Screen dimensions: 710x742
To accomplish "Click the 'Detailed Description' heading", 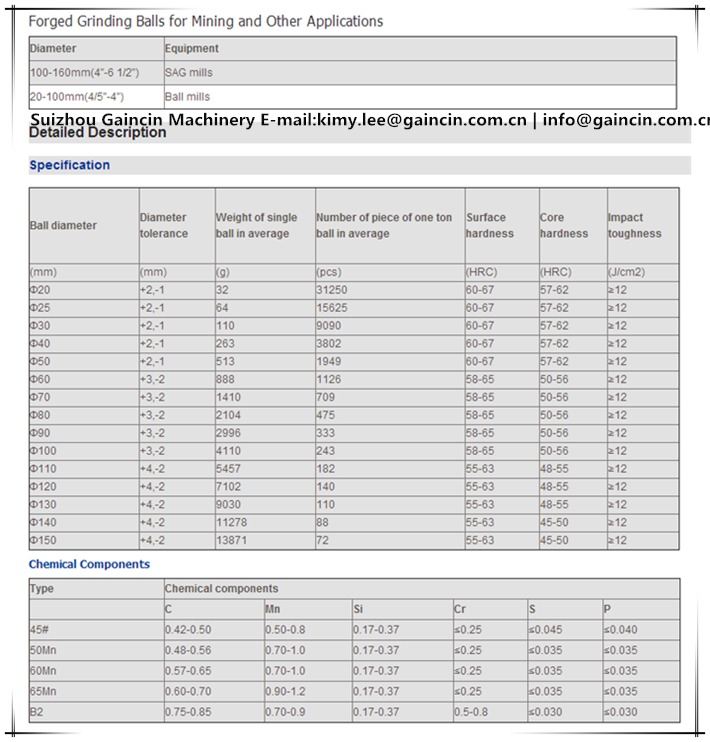I will pos(97,133).
